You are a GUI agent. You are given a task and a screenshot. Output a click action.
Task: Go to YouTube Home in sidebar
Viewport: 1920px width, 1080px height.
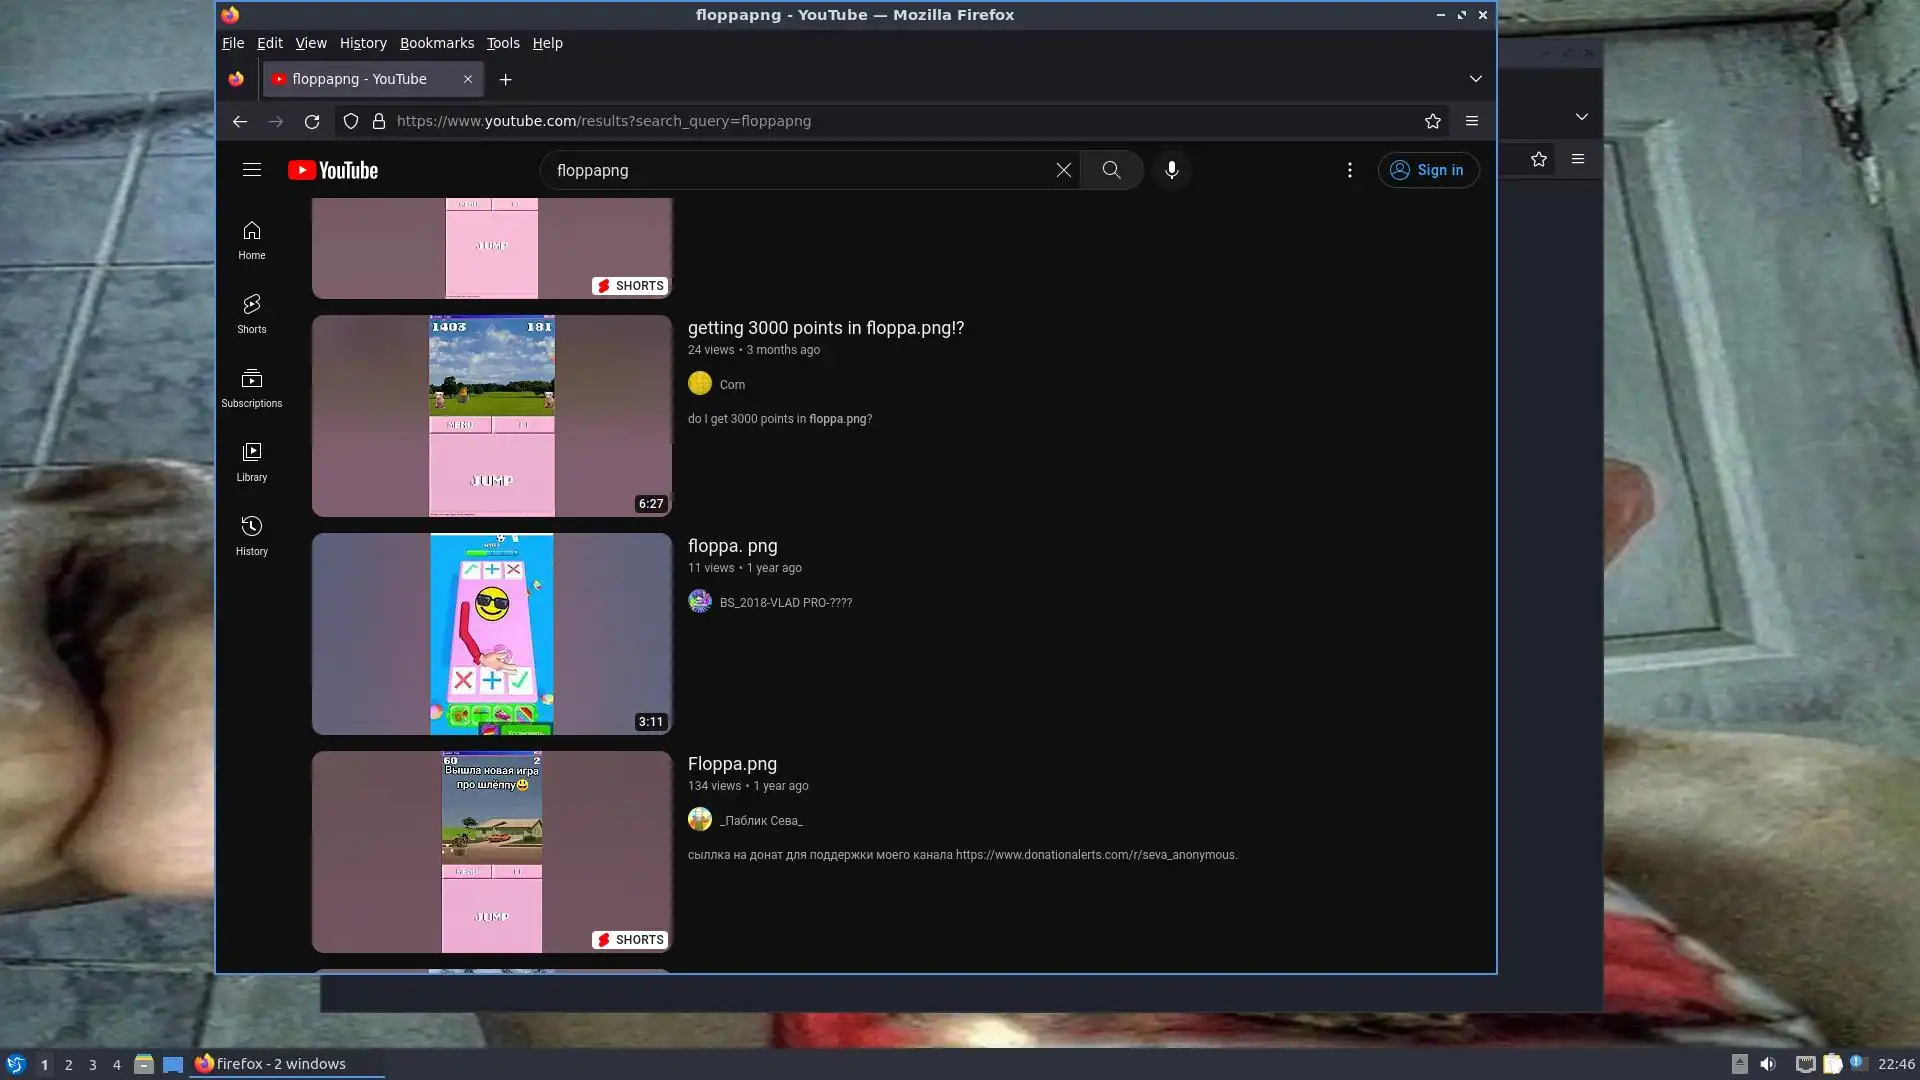tap(251, 240)
